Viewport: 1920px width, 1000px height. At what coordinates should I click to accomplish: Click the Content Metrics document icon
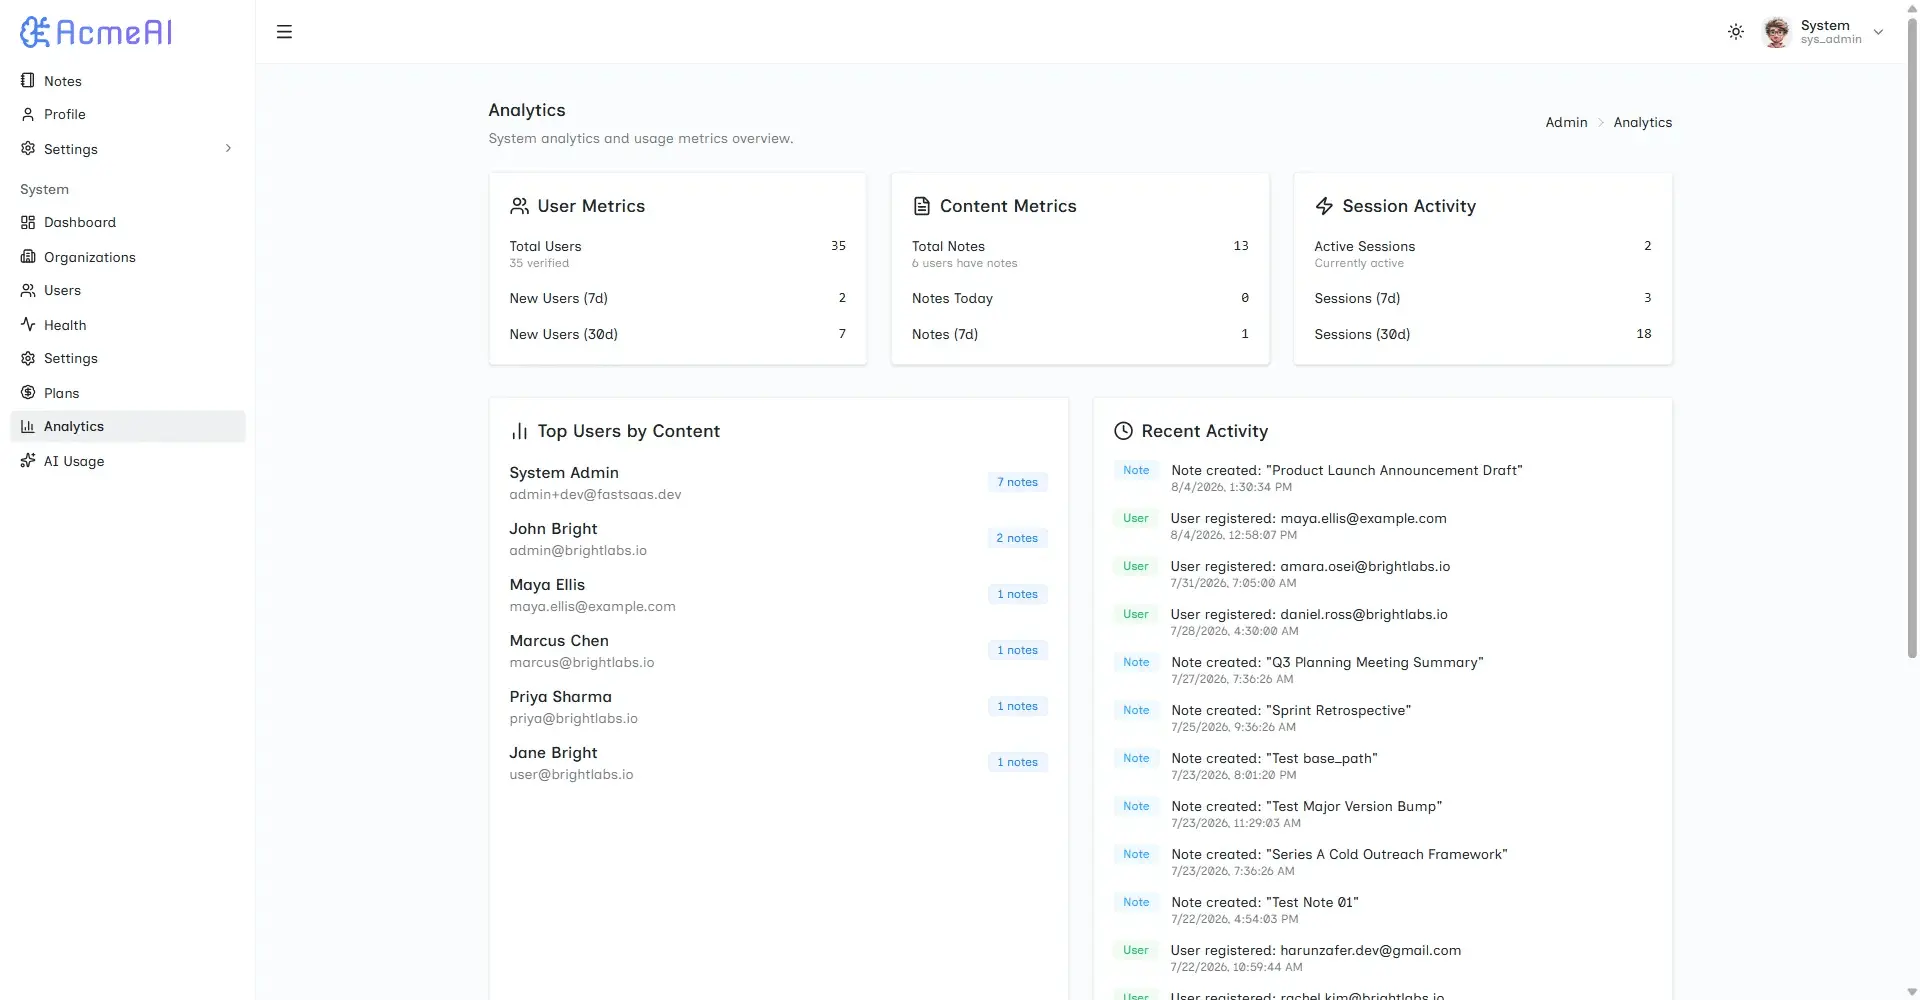coord(921,206)
